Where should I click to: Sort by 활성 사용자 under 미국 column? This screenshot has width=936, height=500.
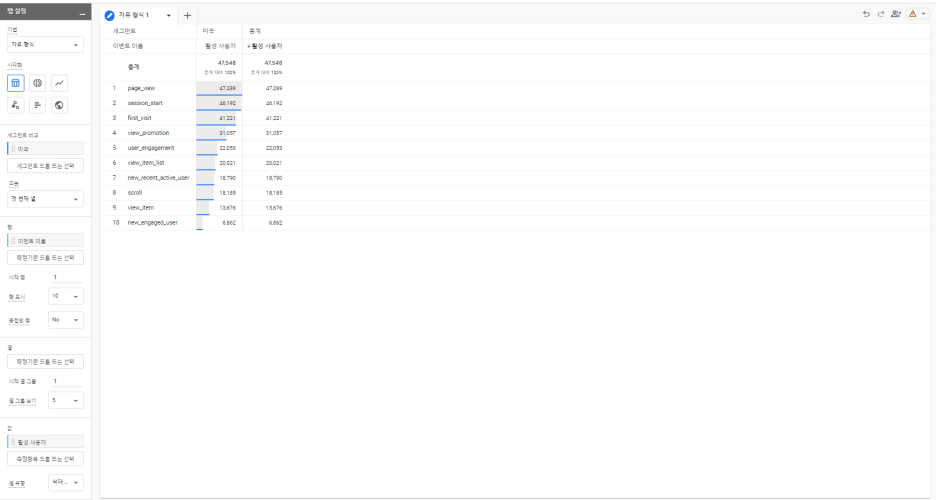tap(220, 46)
